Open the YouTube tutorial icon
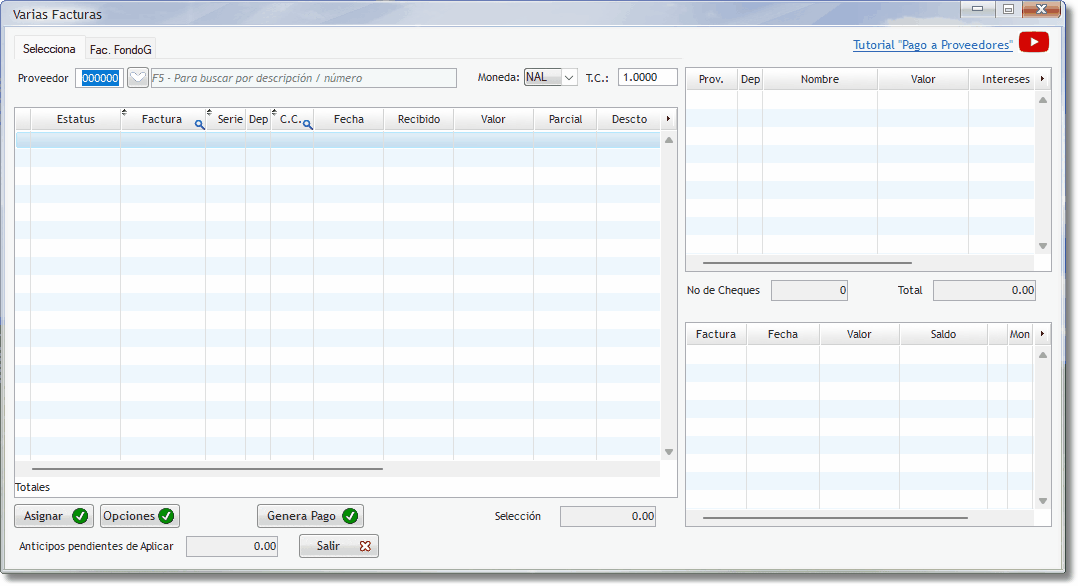 pyautogui.click(x=1033, y=42)
